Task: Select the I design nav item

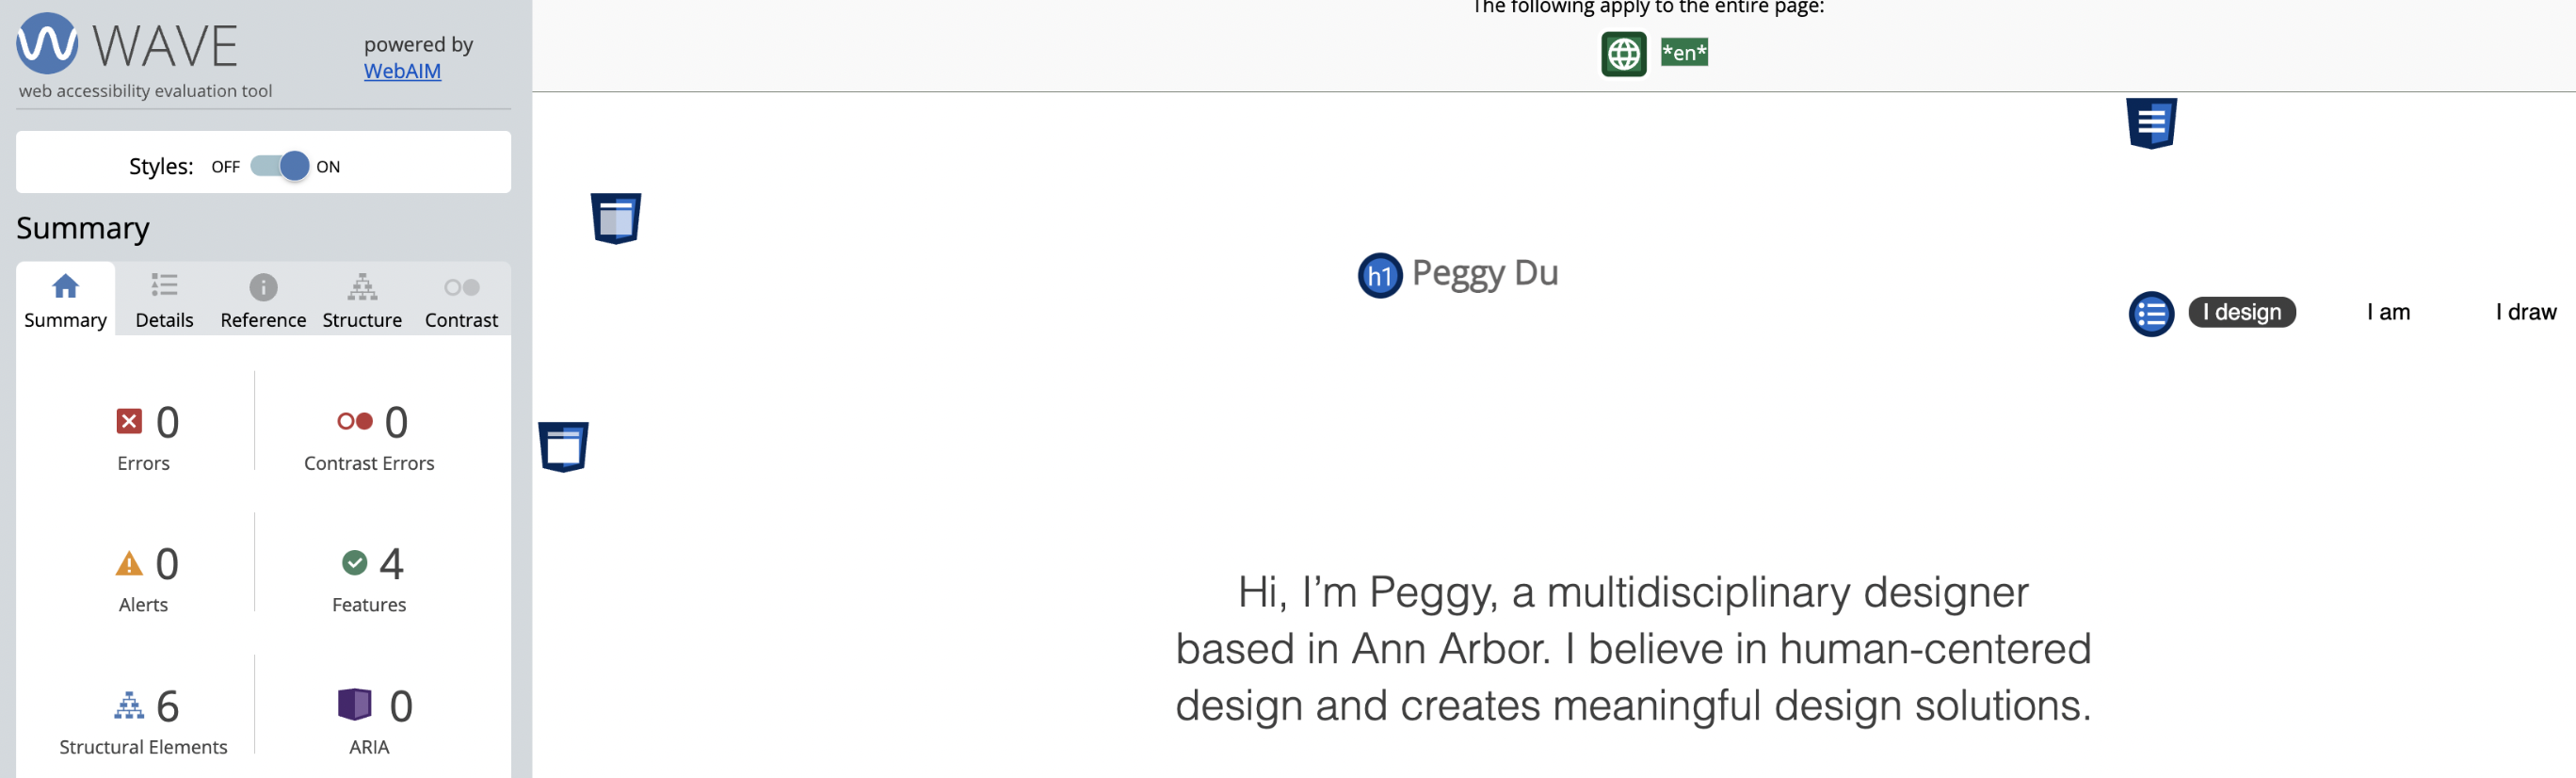Action: [2242, 312]
